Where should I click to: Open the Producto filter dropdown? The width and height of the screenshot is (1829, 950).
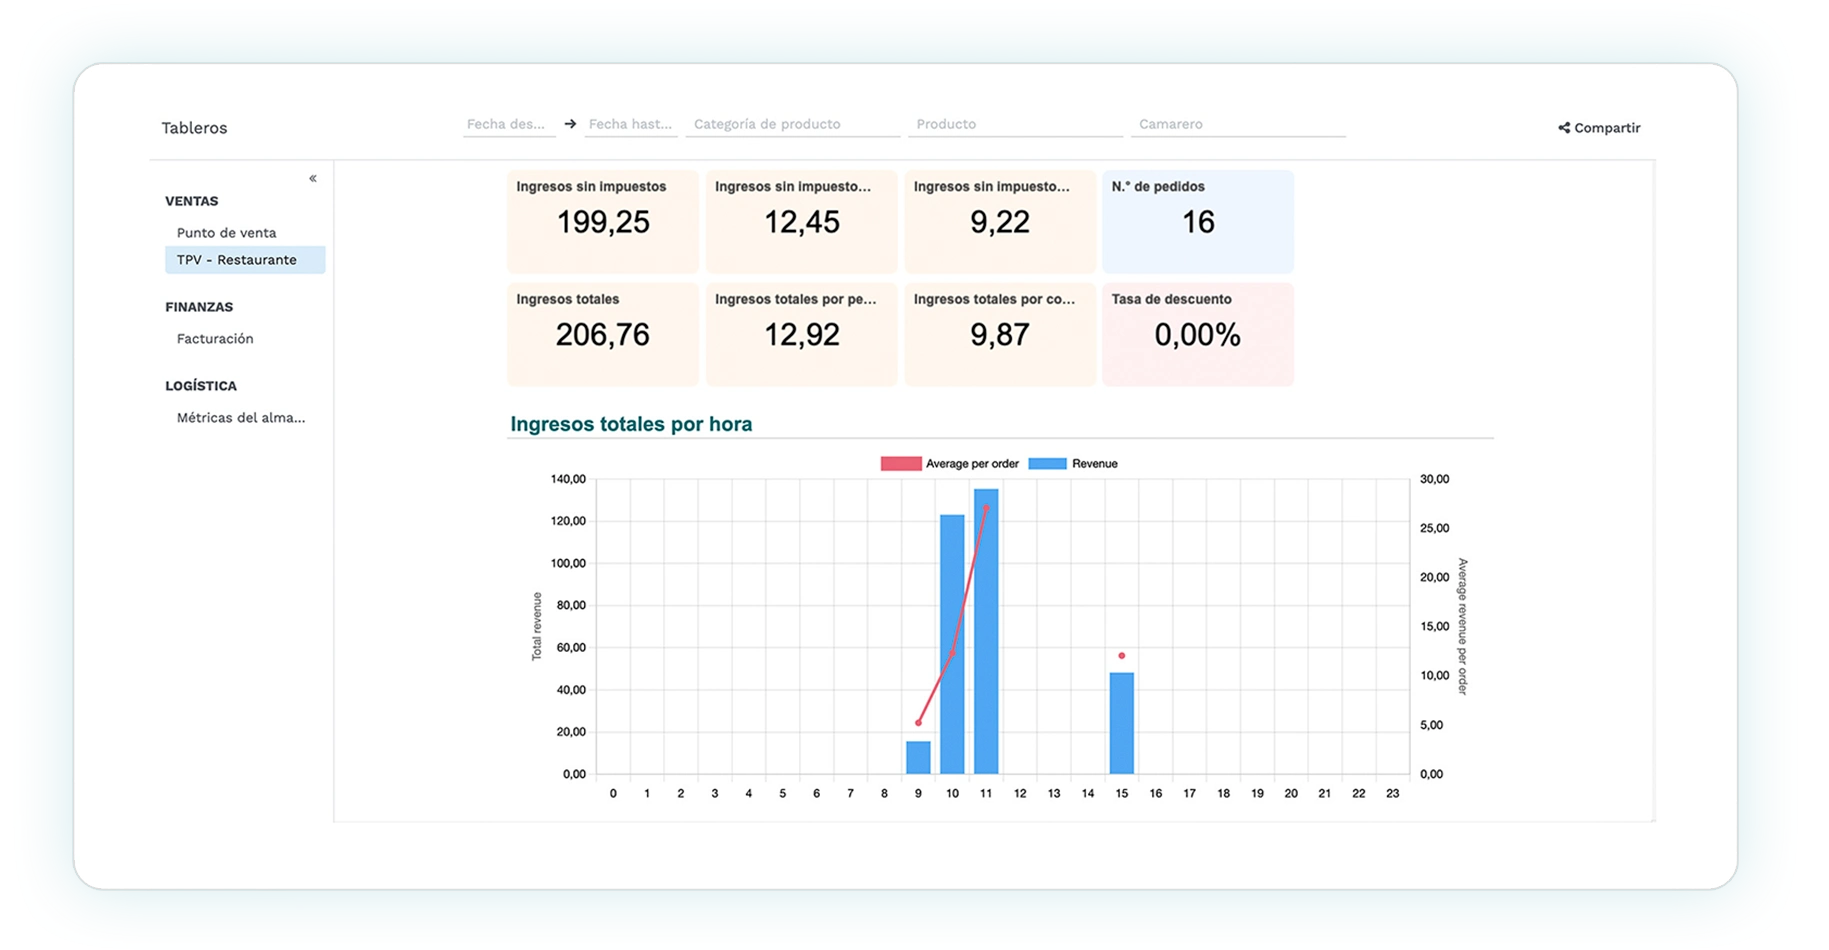tap(1015, 124)
